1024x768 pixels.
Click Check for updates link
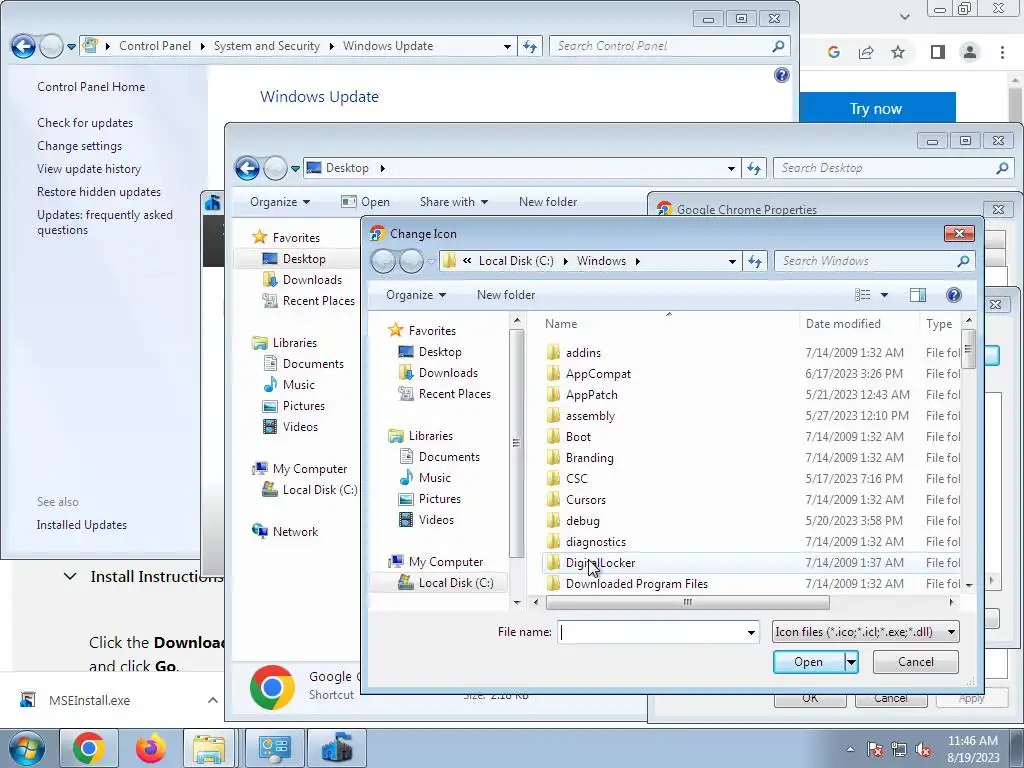[85, 123]
